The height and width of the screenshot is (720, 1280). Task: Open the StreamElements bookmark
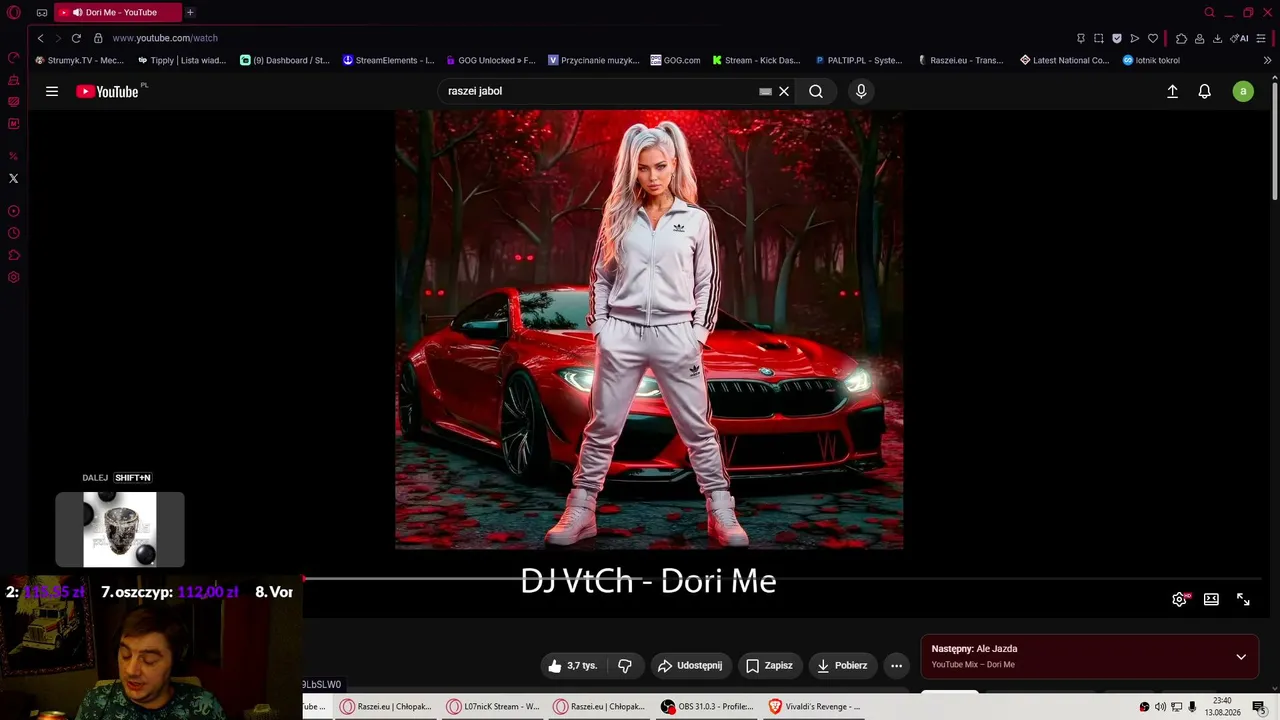(388, 60)
